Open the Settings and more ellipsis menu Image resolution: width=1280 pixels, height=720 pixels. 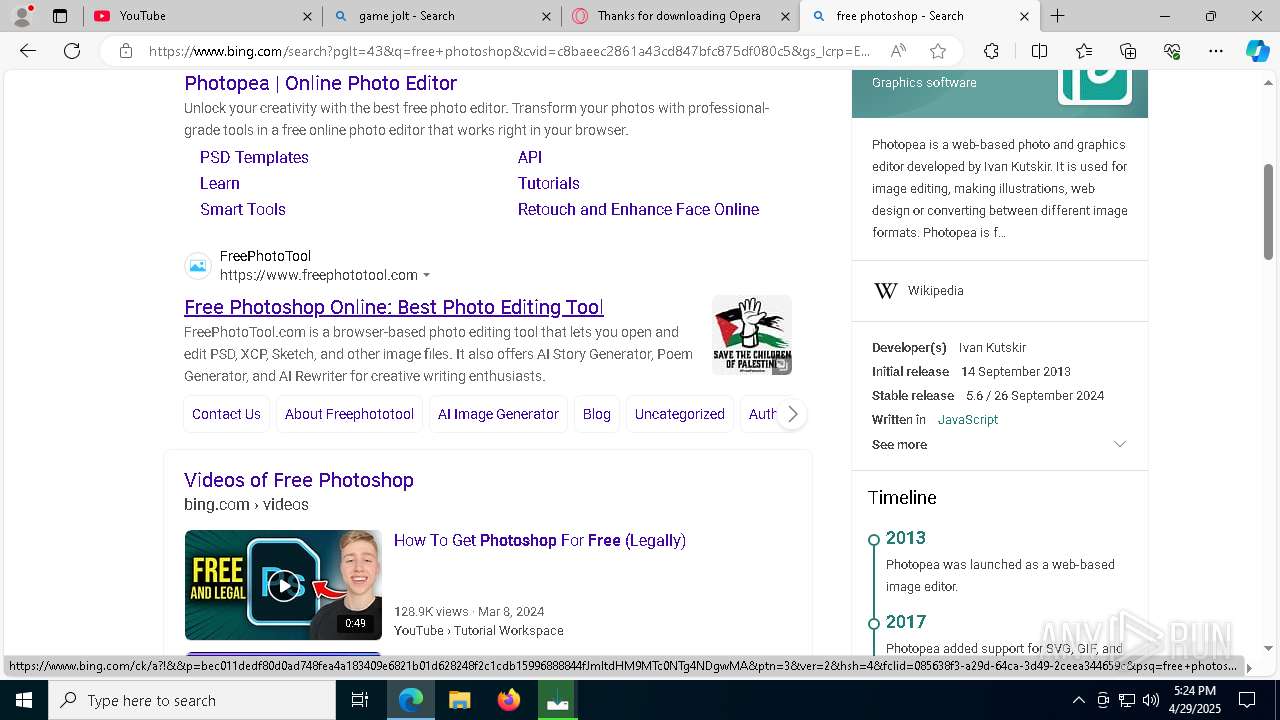[1216, 51]
